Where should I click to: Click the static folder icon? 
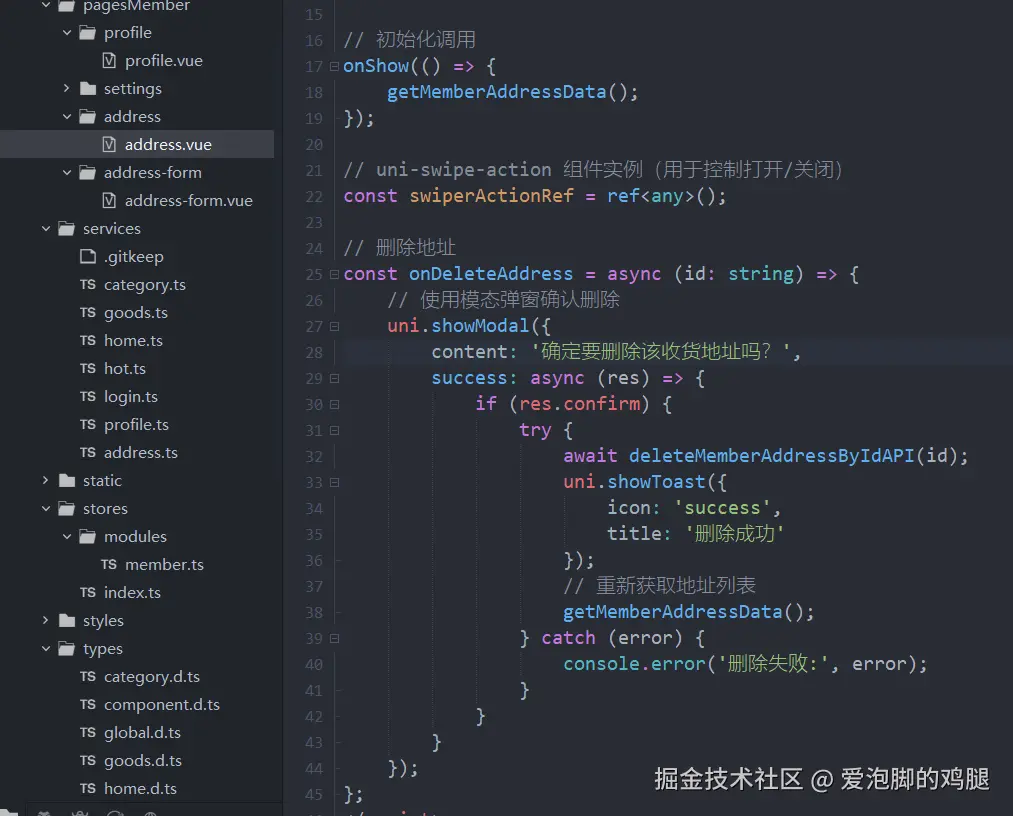pyautogui.click(x=67, y=480)
